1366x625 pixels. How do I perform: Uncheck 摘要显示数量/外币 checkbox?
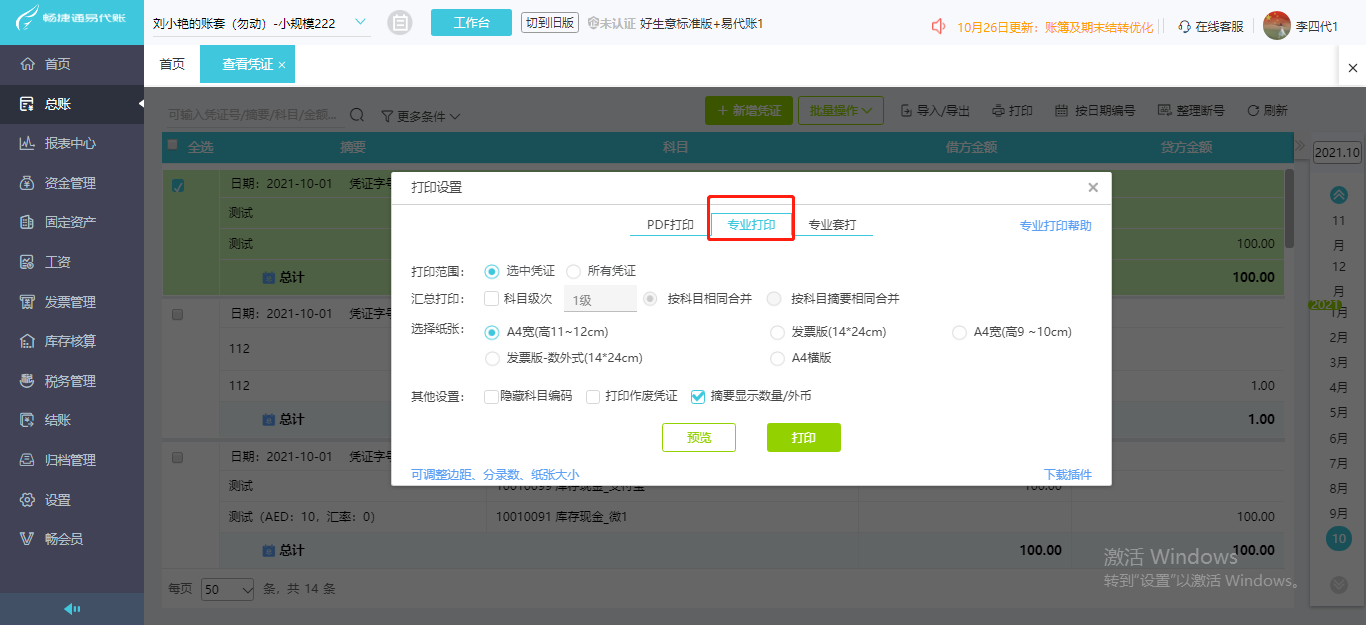pos(698,396)
